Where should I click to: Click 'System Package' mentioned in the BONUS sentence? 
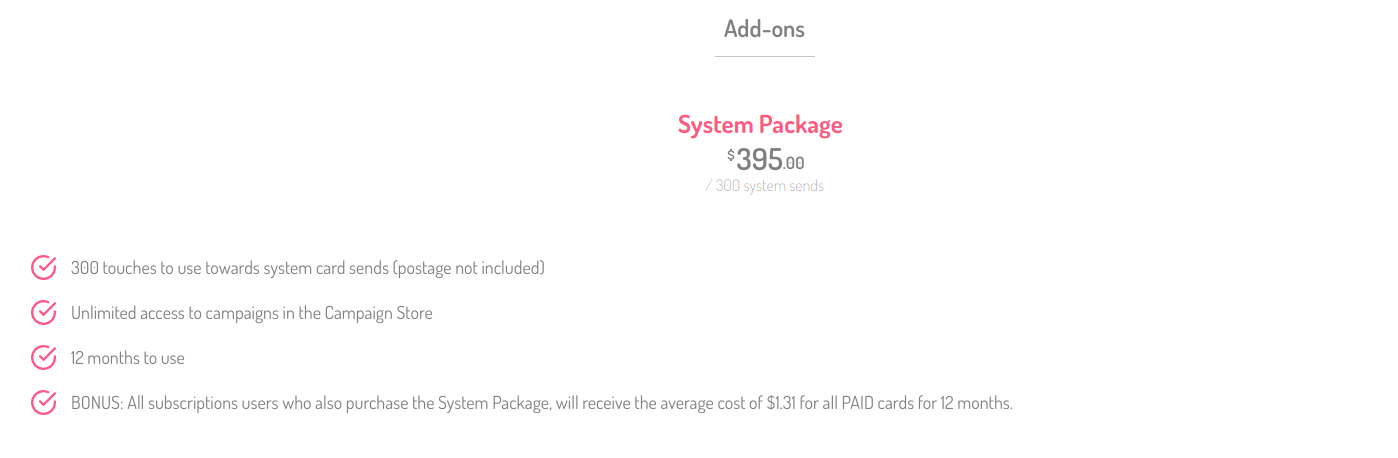(491, 404)
